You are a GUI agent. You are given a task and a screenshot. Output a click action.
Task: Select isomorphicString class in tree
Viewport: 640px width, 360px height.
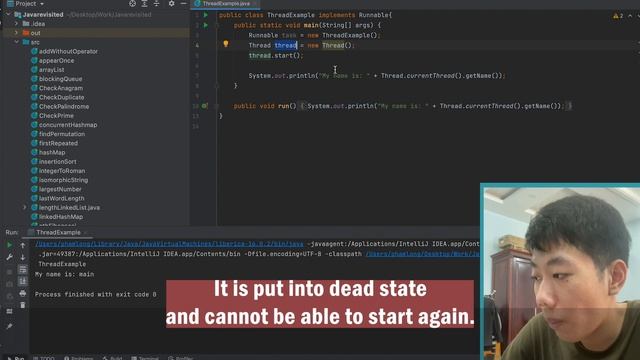coord(63,180)
